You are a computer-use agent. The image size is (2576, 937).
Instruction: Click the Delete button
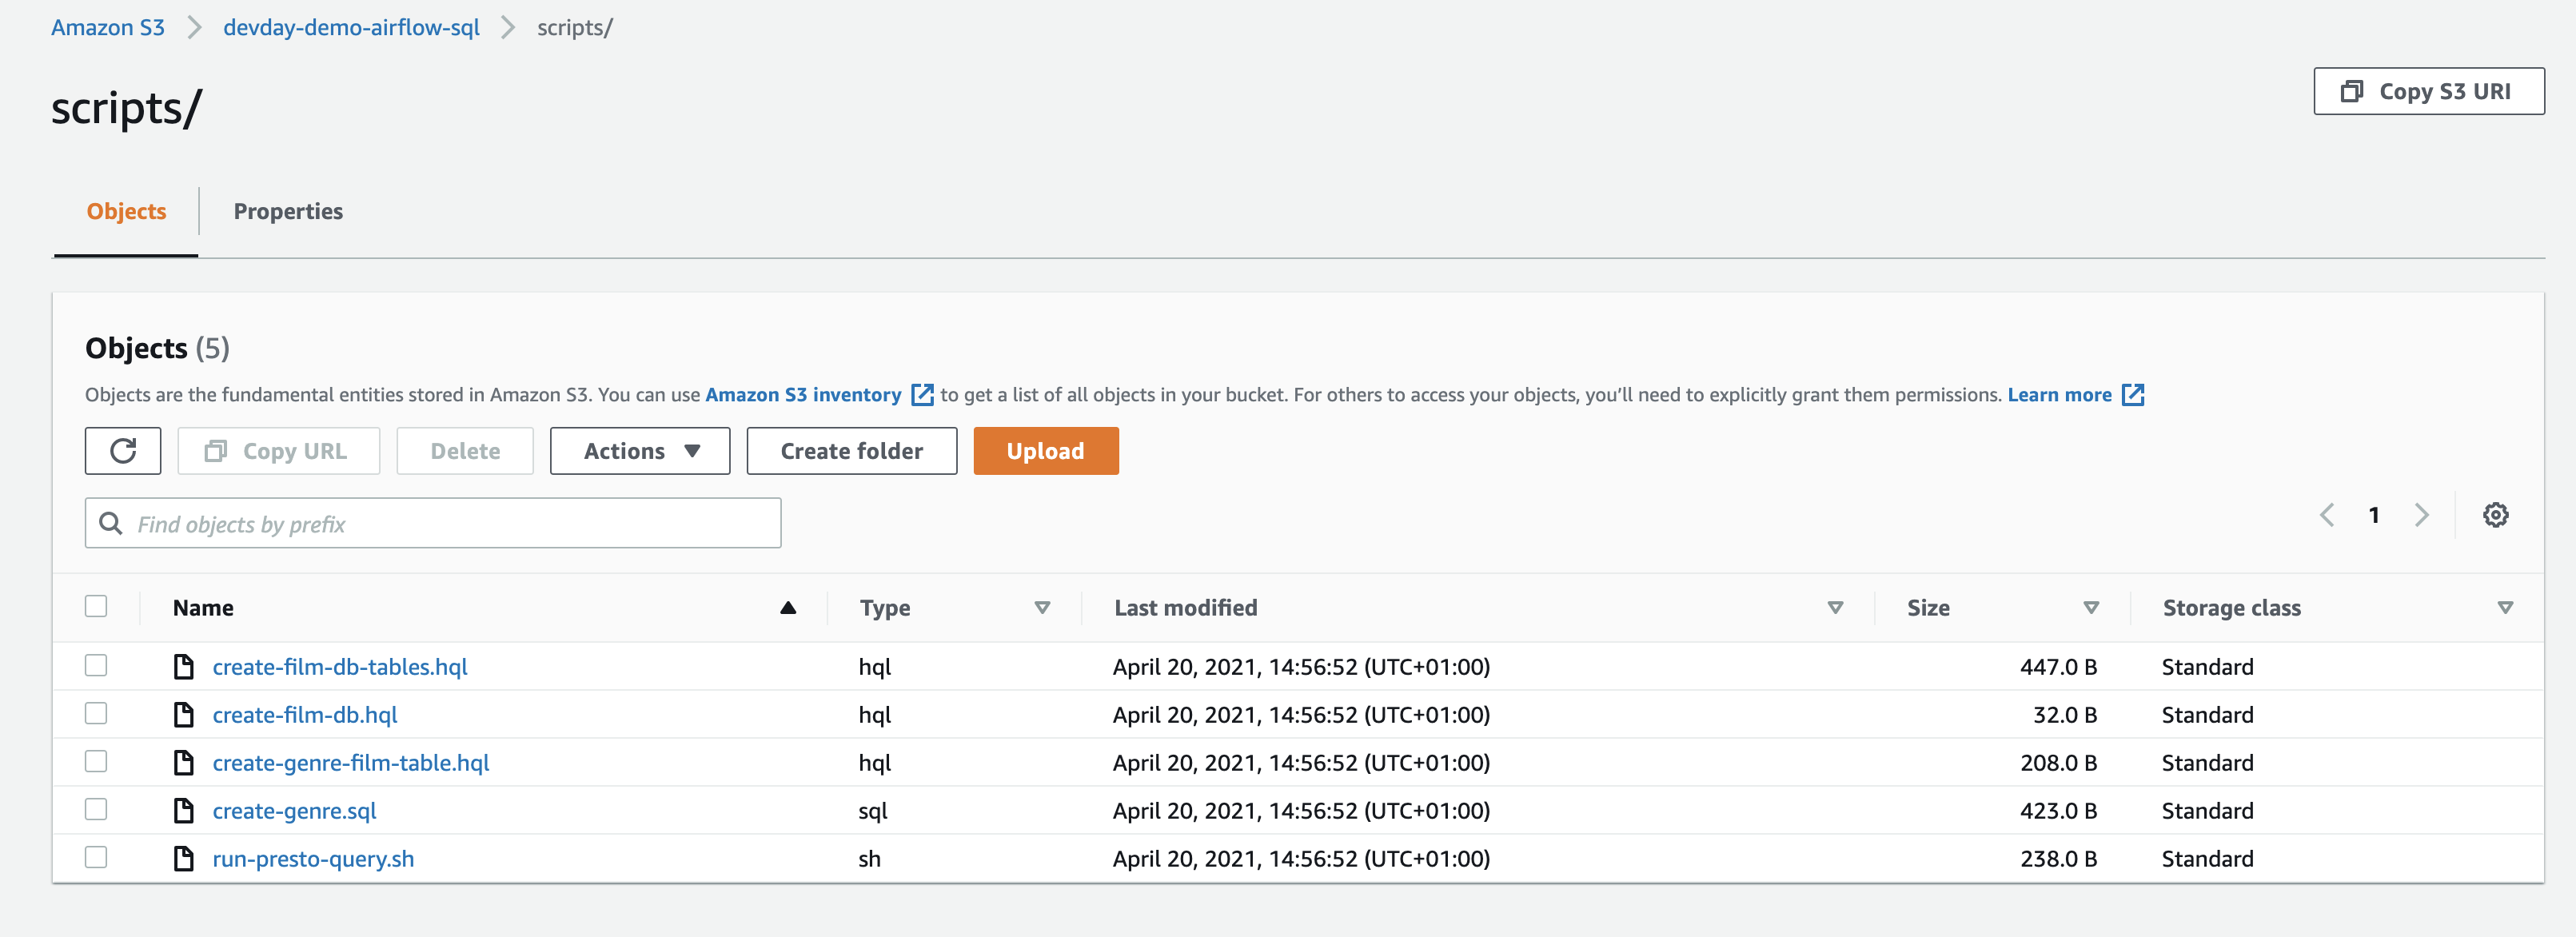coord(465,451)
